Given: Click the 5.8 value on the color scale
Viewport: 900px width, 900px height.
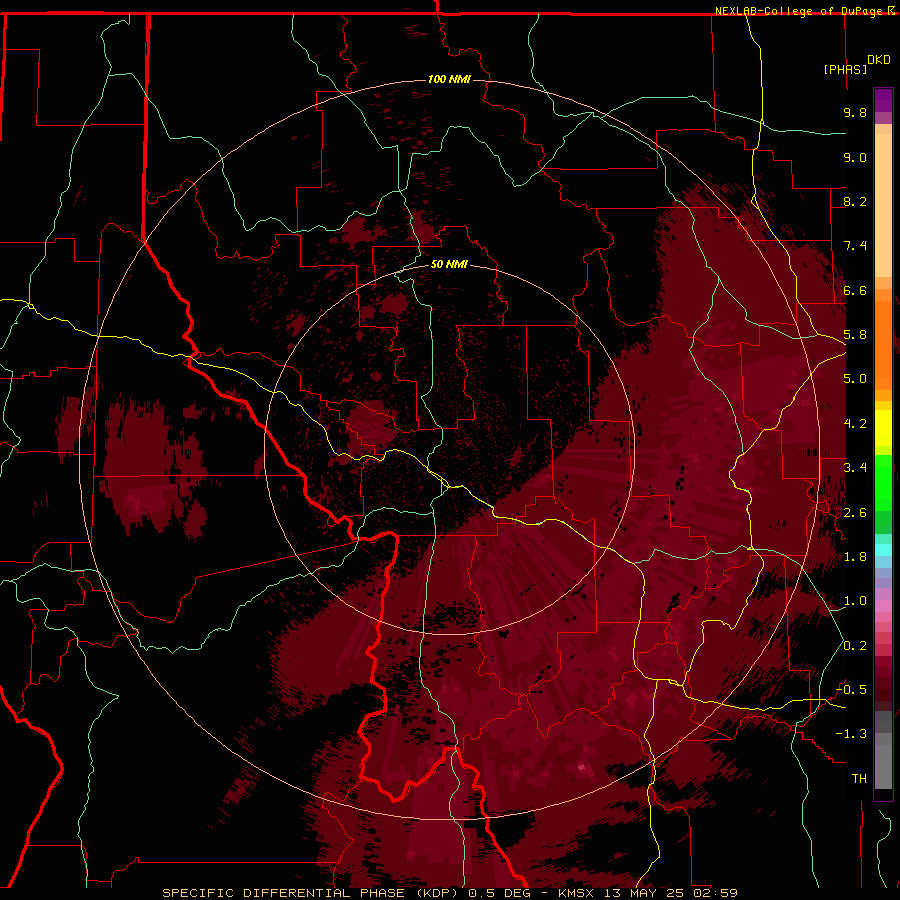Looking at the screenshot, I should point(855,335).
